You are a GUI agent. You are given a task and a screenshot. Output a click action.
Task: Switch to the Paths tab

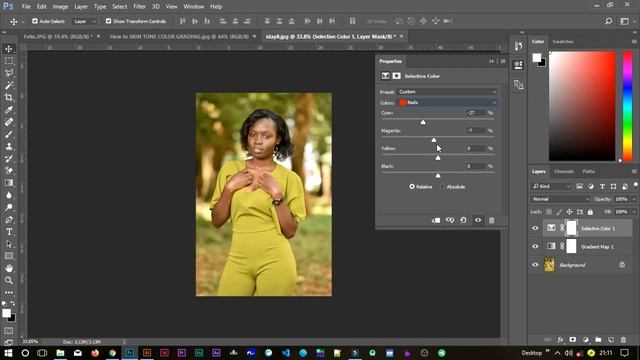click(x=589, y=171)
